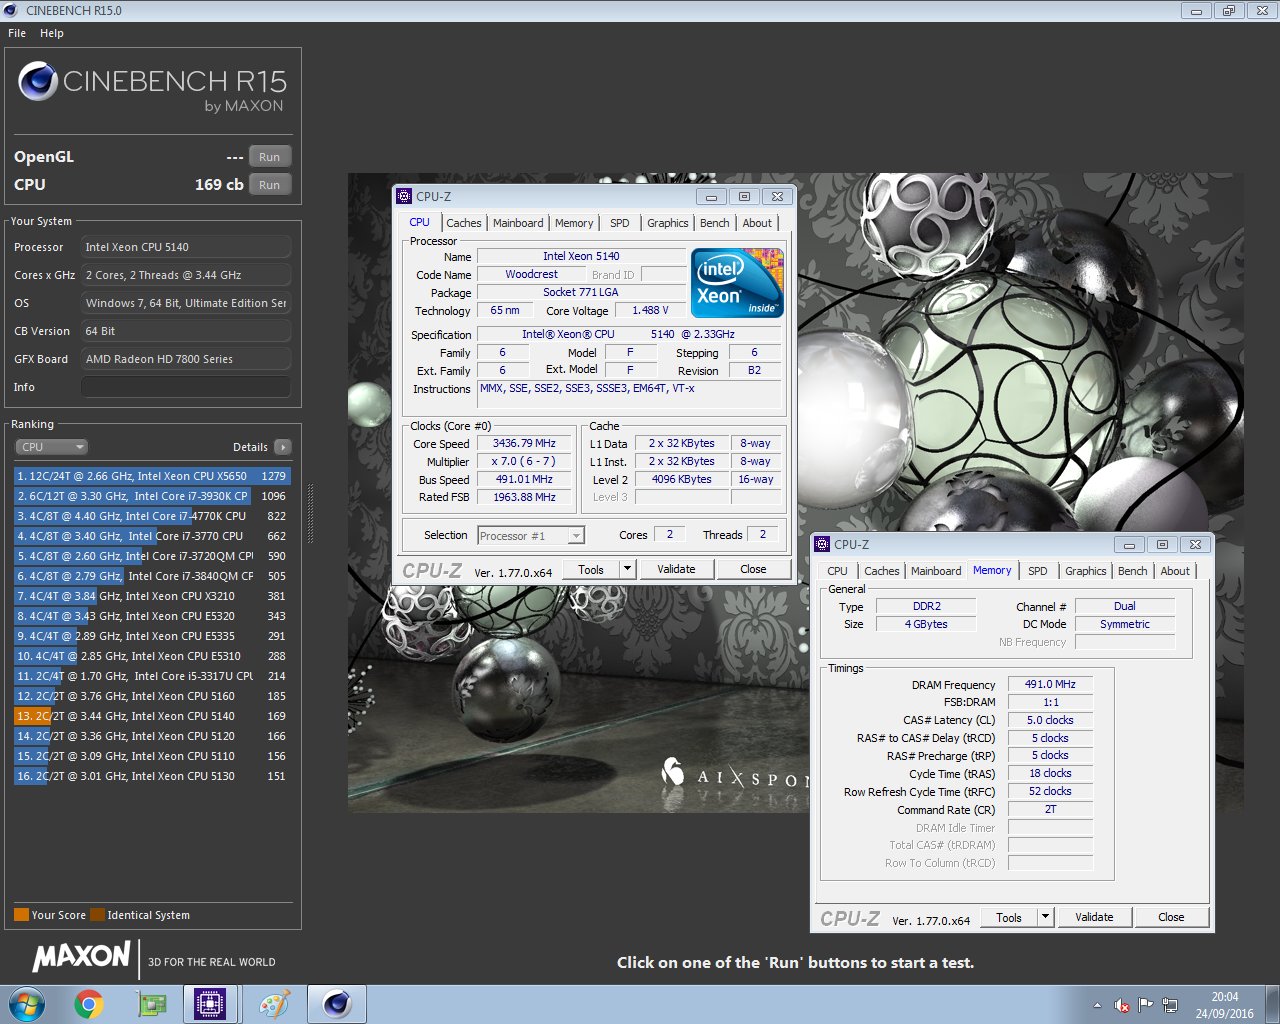This screenshot has width=1280, height=1024.
Task: Click the CPU-Z title icon of Memory window
Action: pos(822,544)
